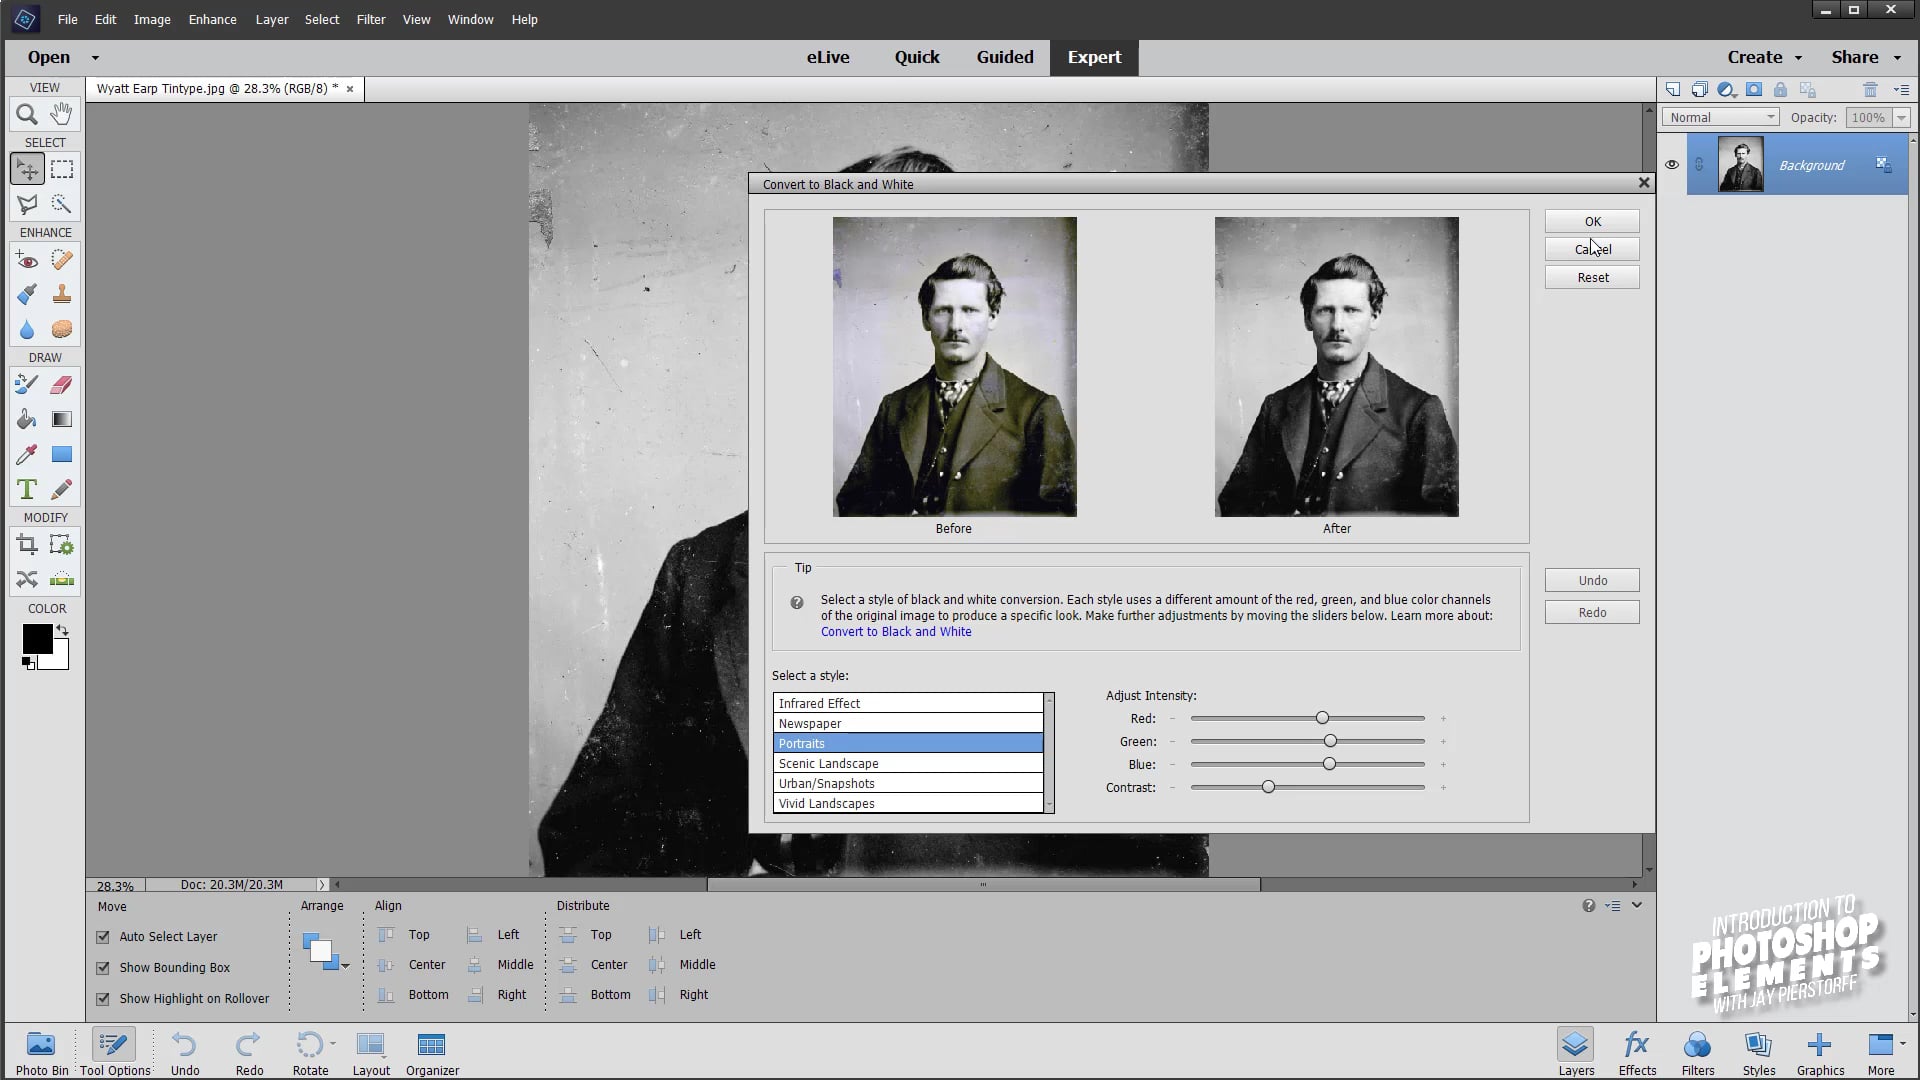
Task: Open the dropdown next to Open
Action: (95, 57)
